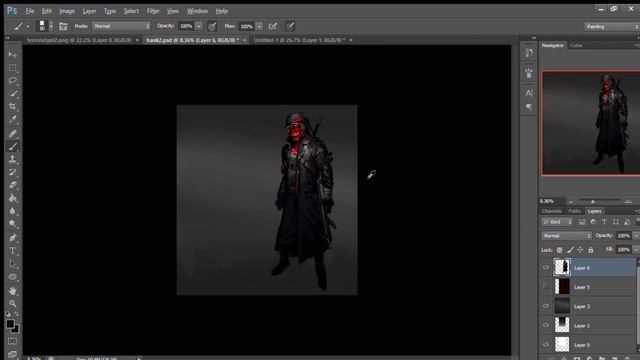Image resolution: width=640 pixels, height=360 pixels.
Task: Select the Lasso tool
Action: (13, 80)
